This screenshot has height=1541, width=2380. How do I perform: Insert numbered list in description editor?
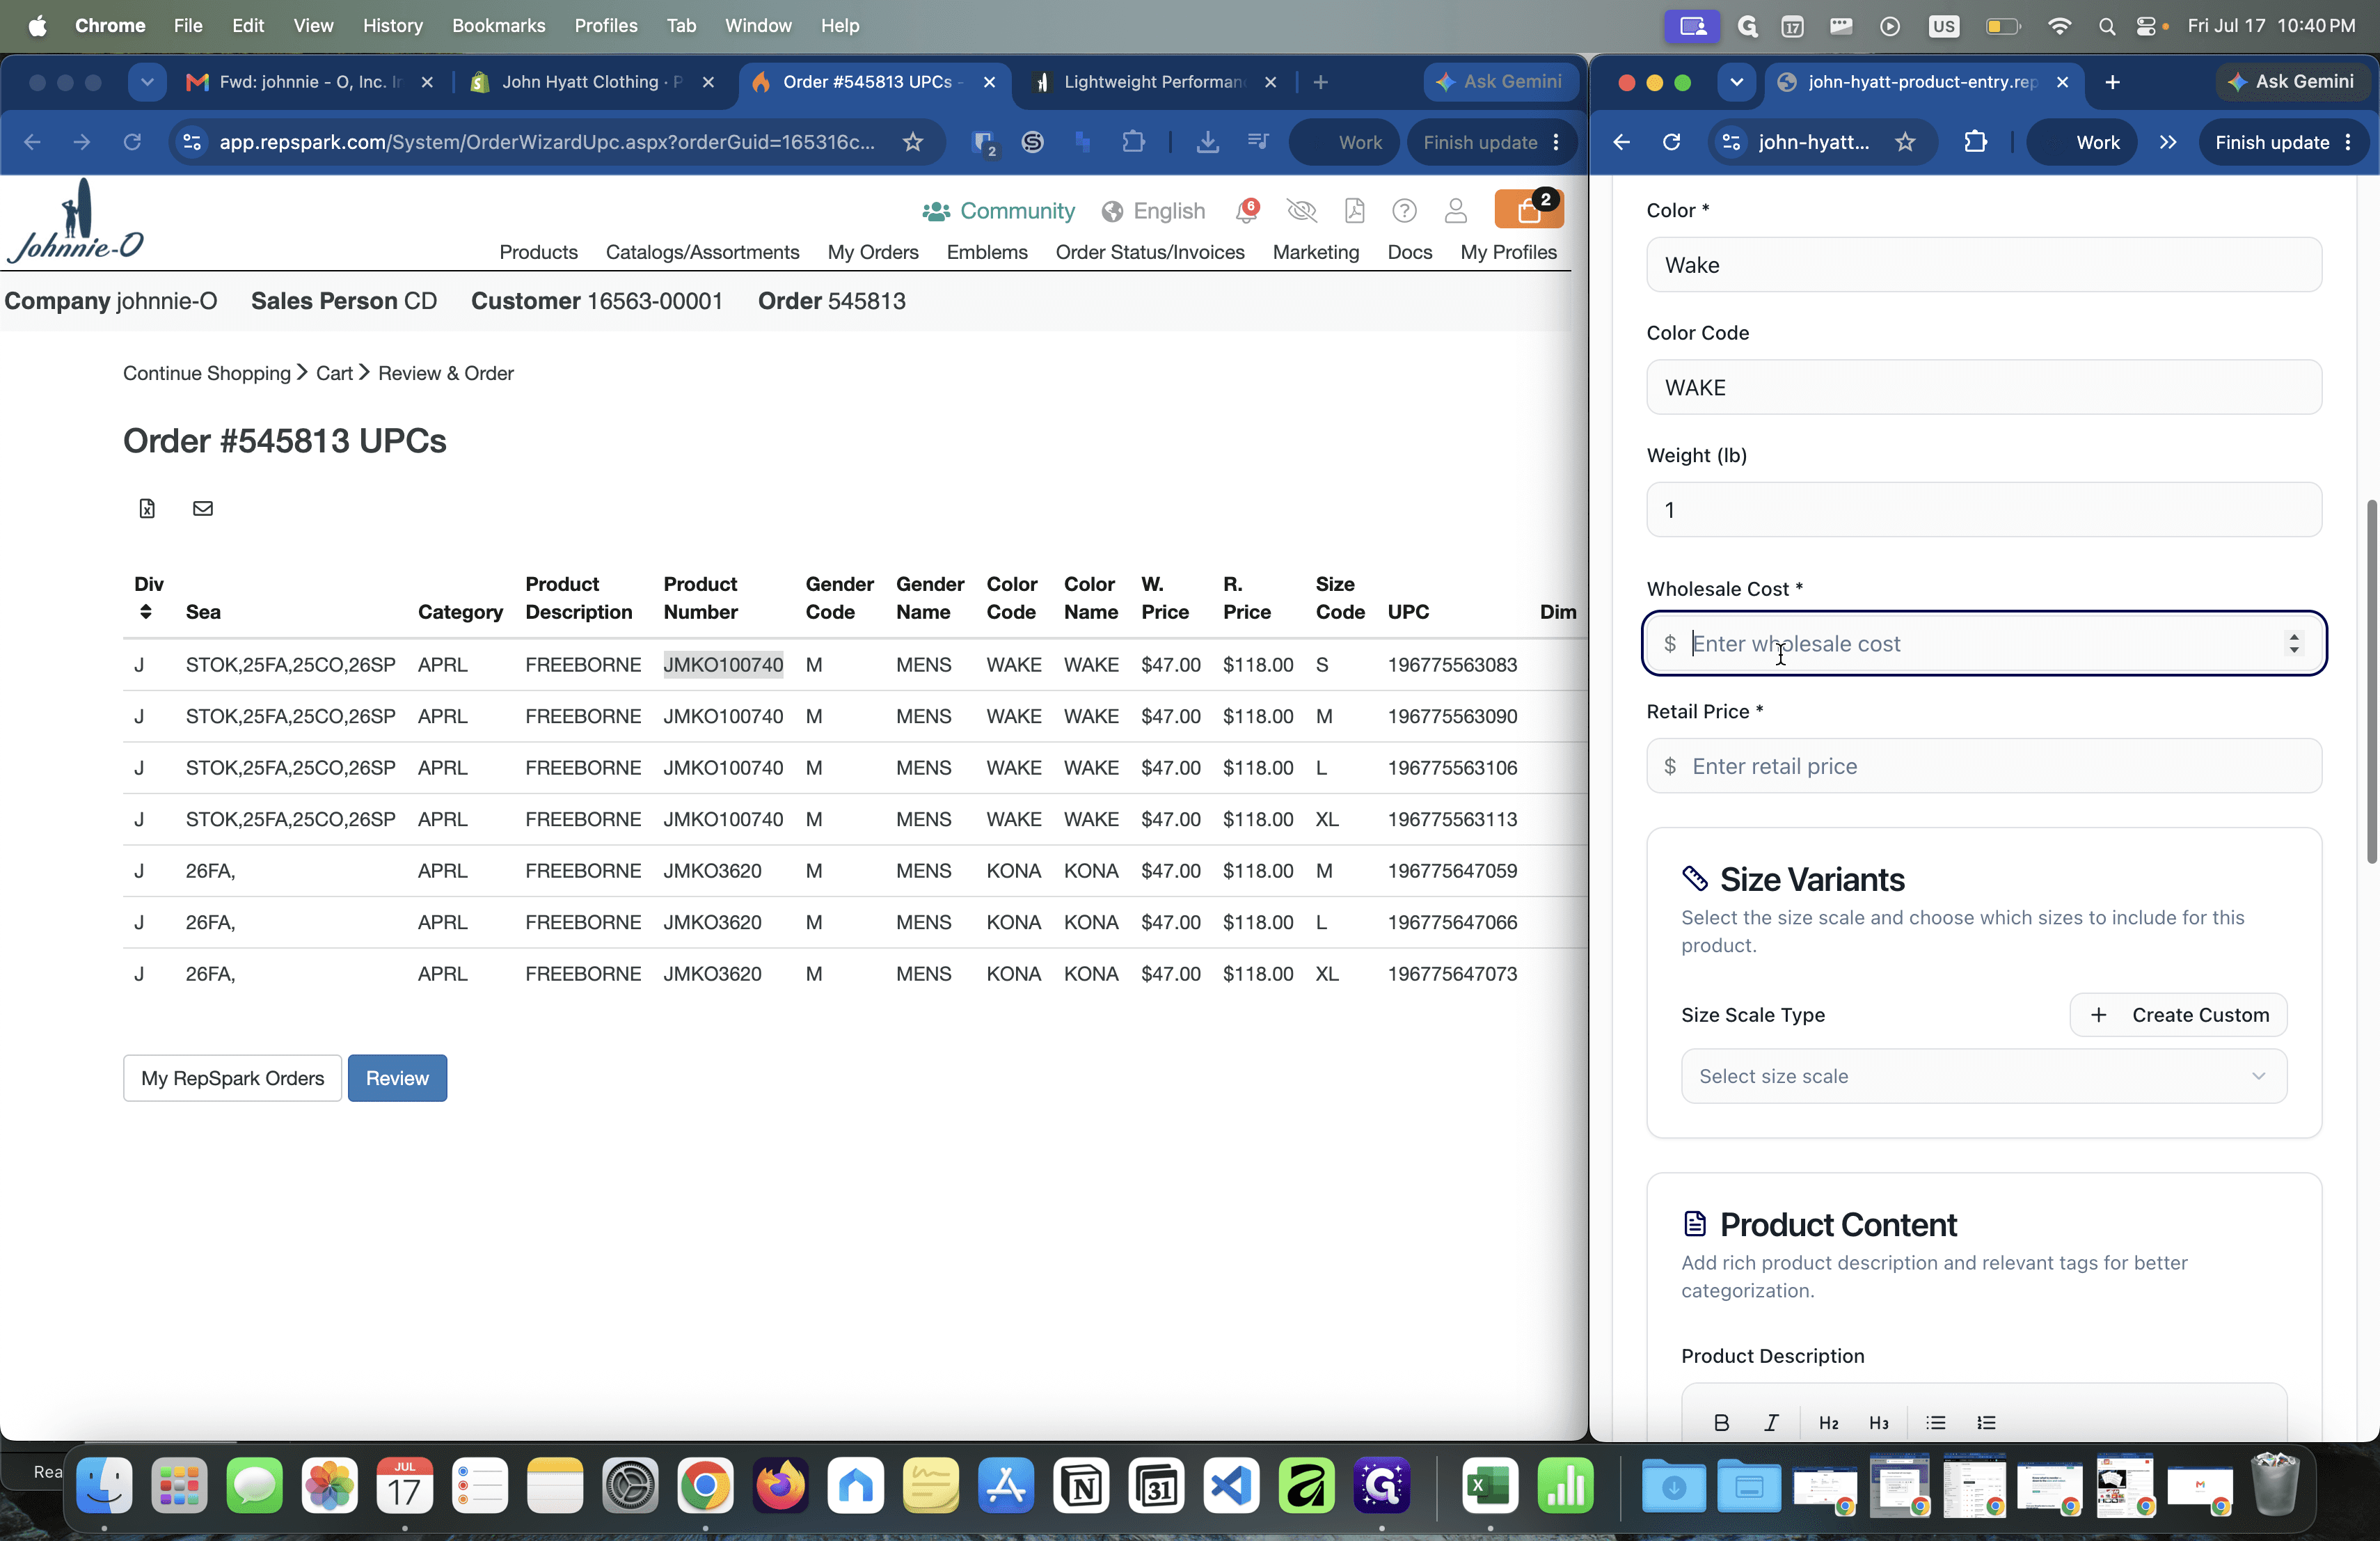tap(1986, 1422)
